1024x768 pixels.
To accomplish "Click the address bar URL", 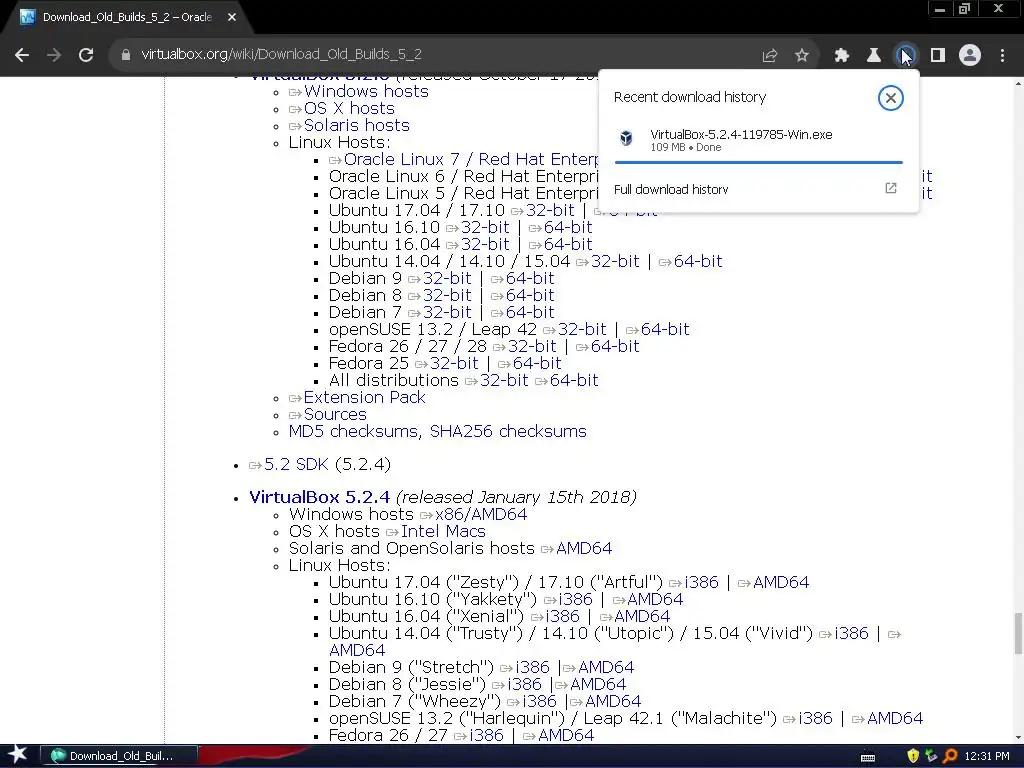I will click(x=281, y=54).
